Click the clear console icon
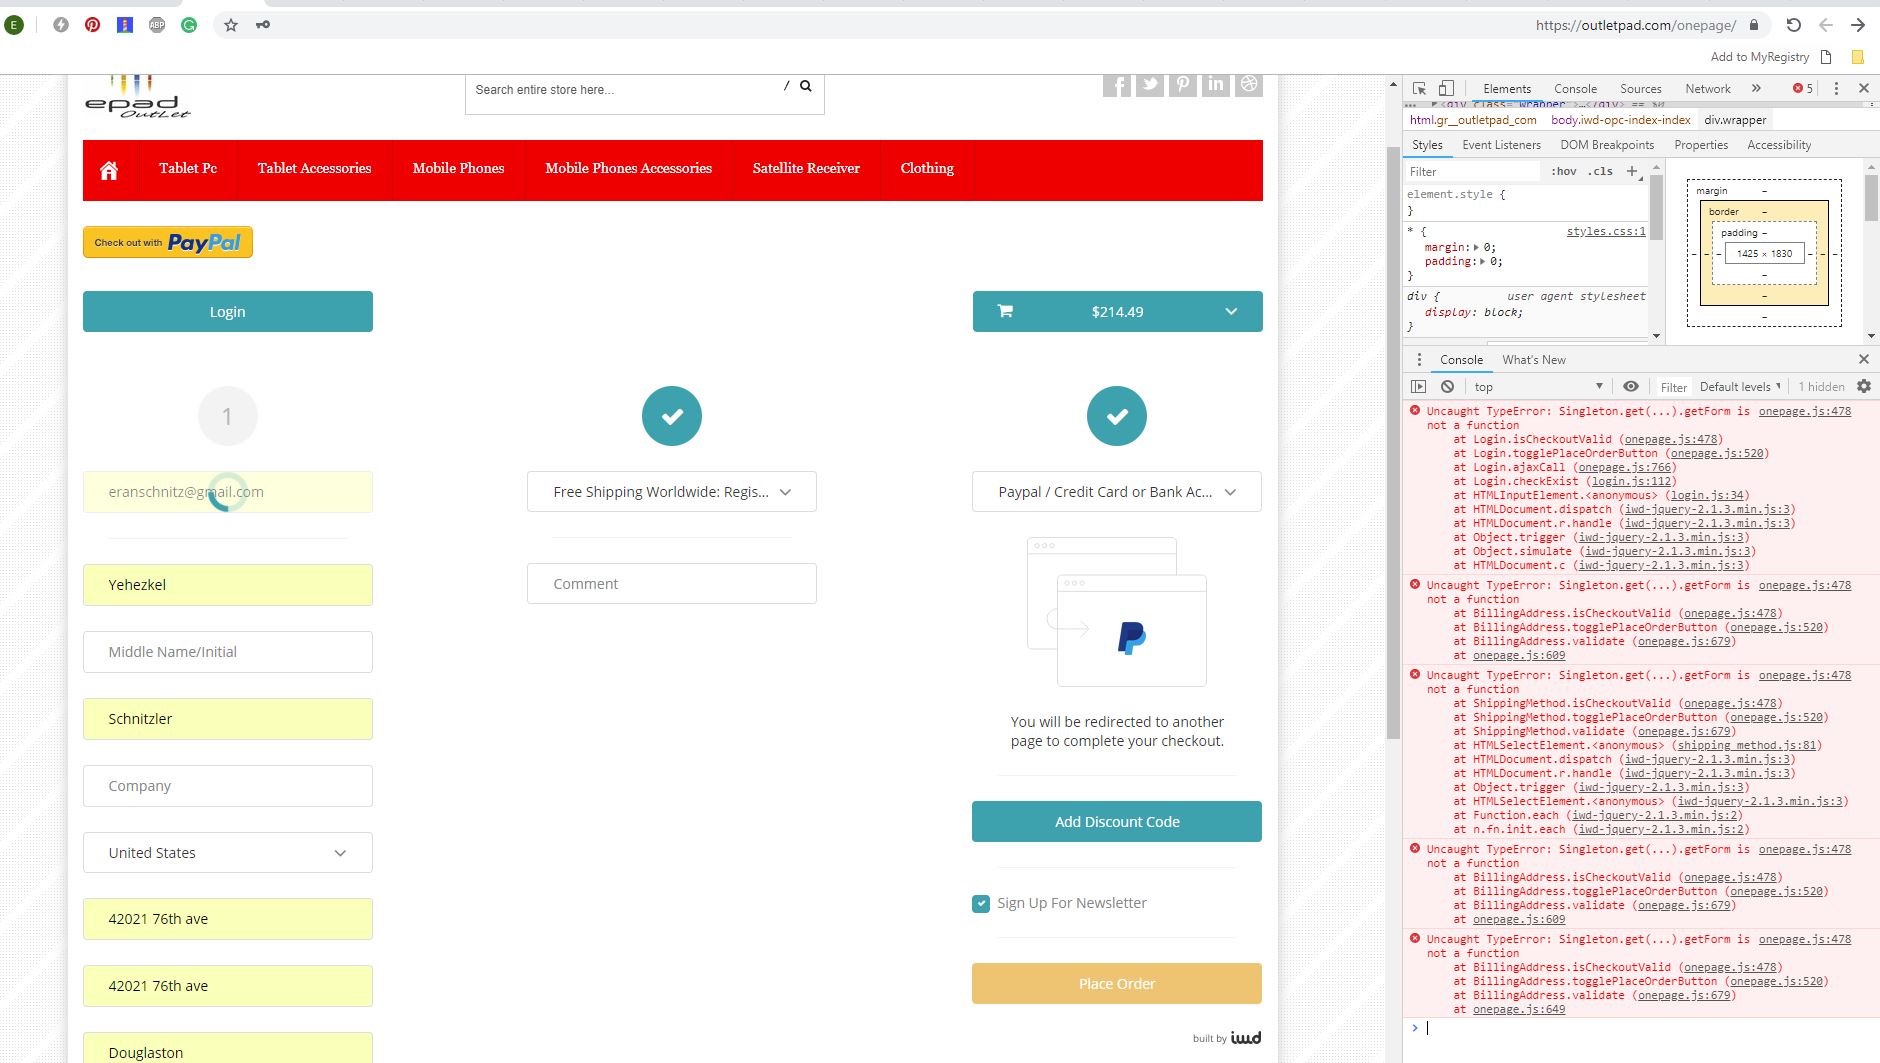The width and height of the screenshot is (1880, 1063). (x=1447, y=386)
